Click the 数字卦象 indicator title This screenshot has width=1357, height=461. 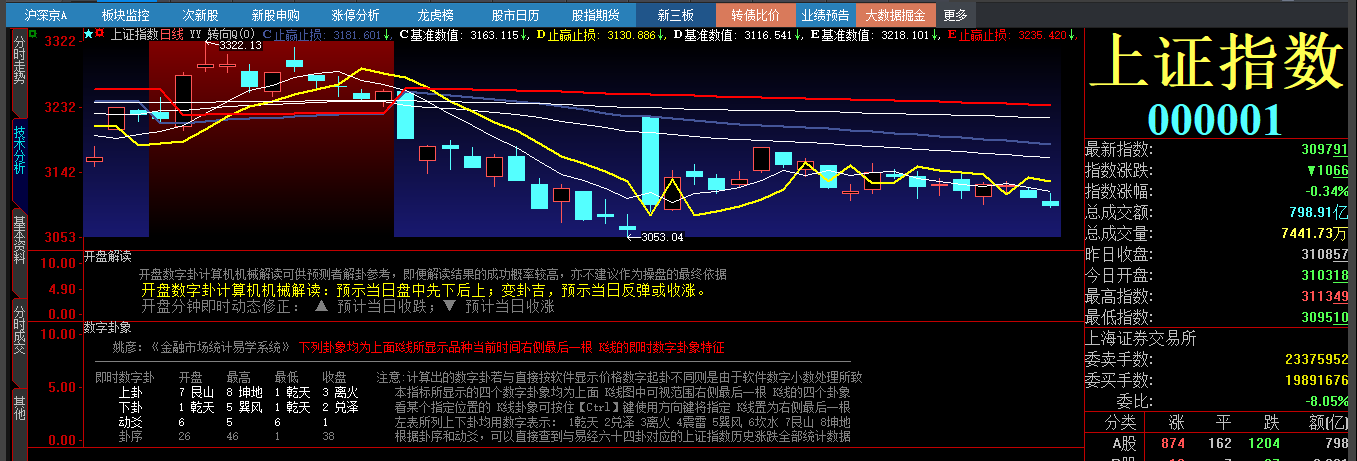(x=108, y=326)
